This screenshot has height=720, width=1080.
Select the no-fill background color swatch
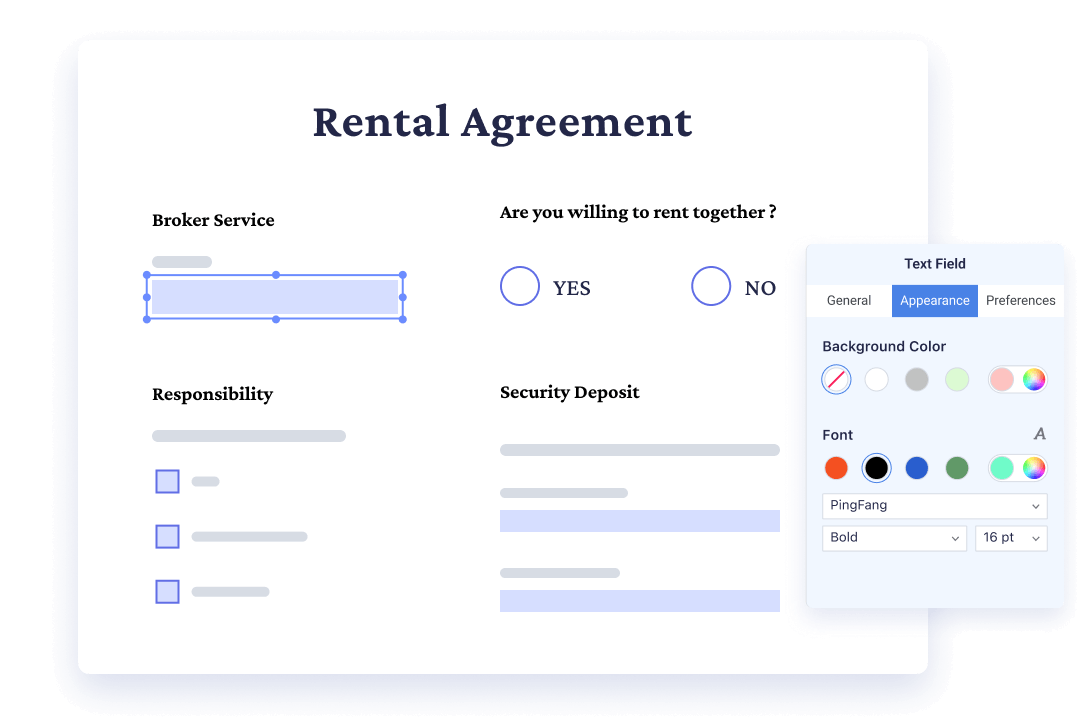[x=836, y=380]
